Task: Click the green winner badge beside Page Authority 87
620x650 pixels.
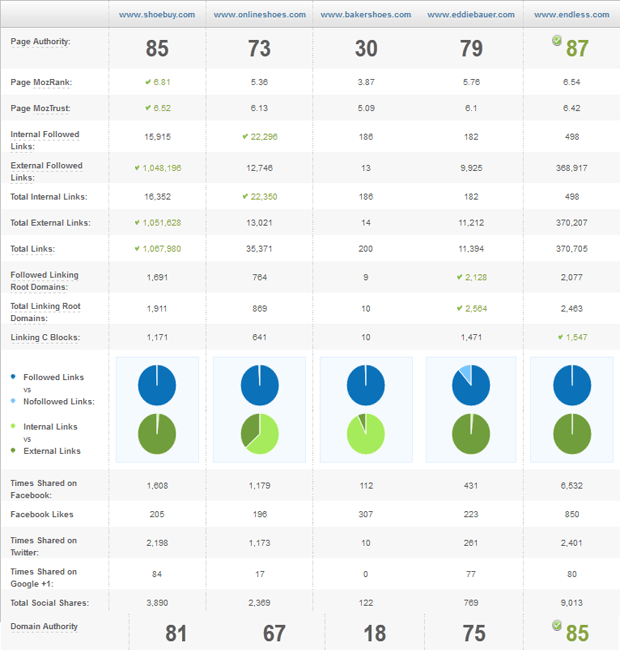Action: (x=557, y=40)
